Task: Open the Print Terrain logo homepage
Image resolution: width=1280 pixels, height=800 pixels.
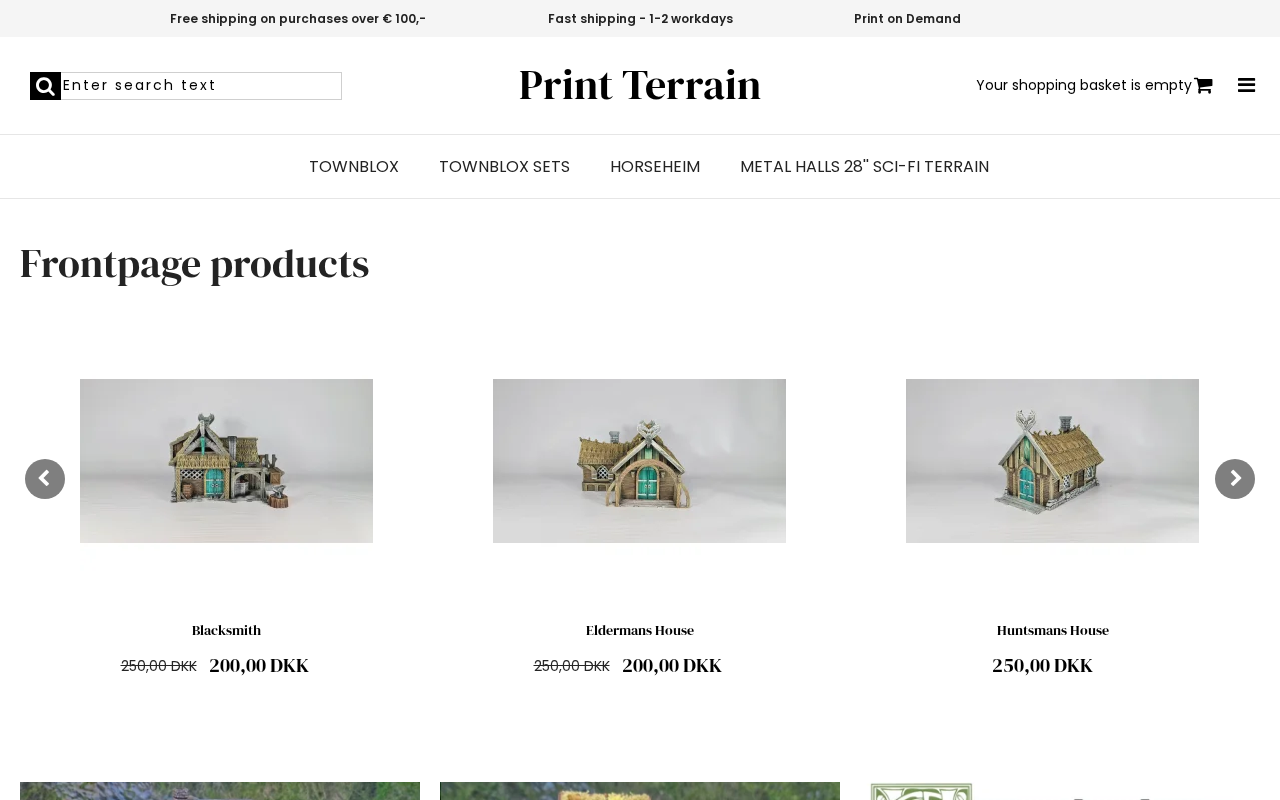Action: click(640, 86)
